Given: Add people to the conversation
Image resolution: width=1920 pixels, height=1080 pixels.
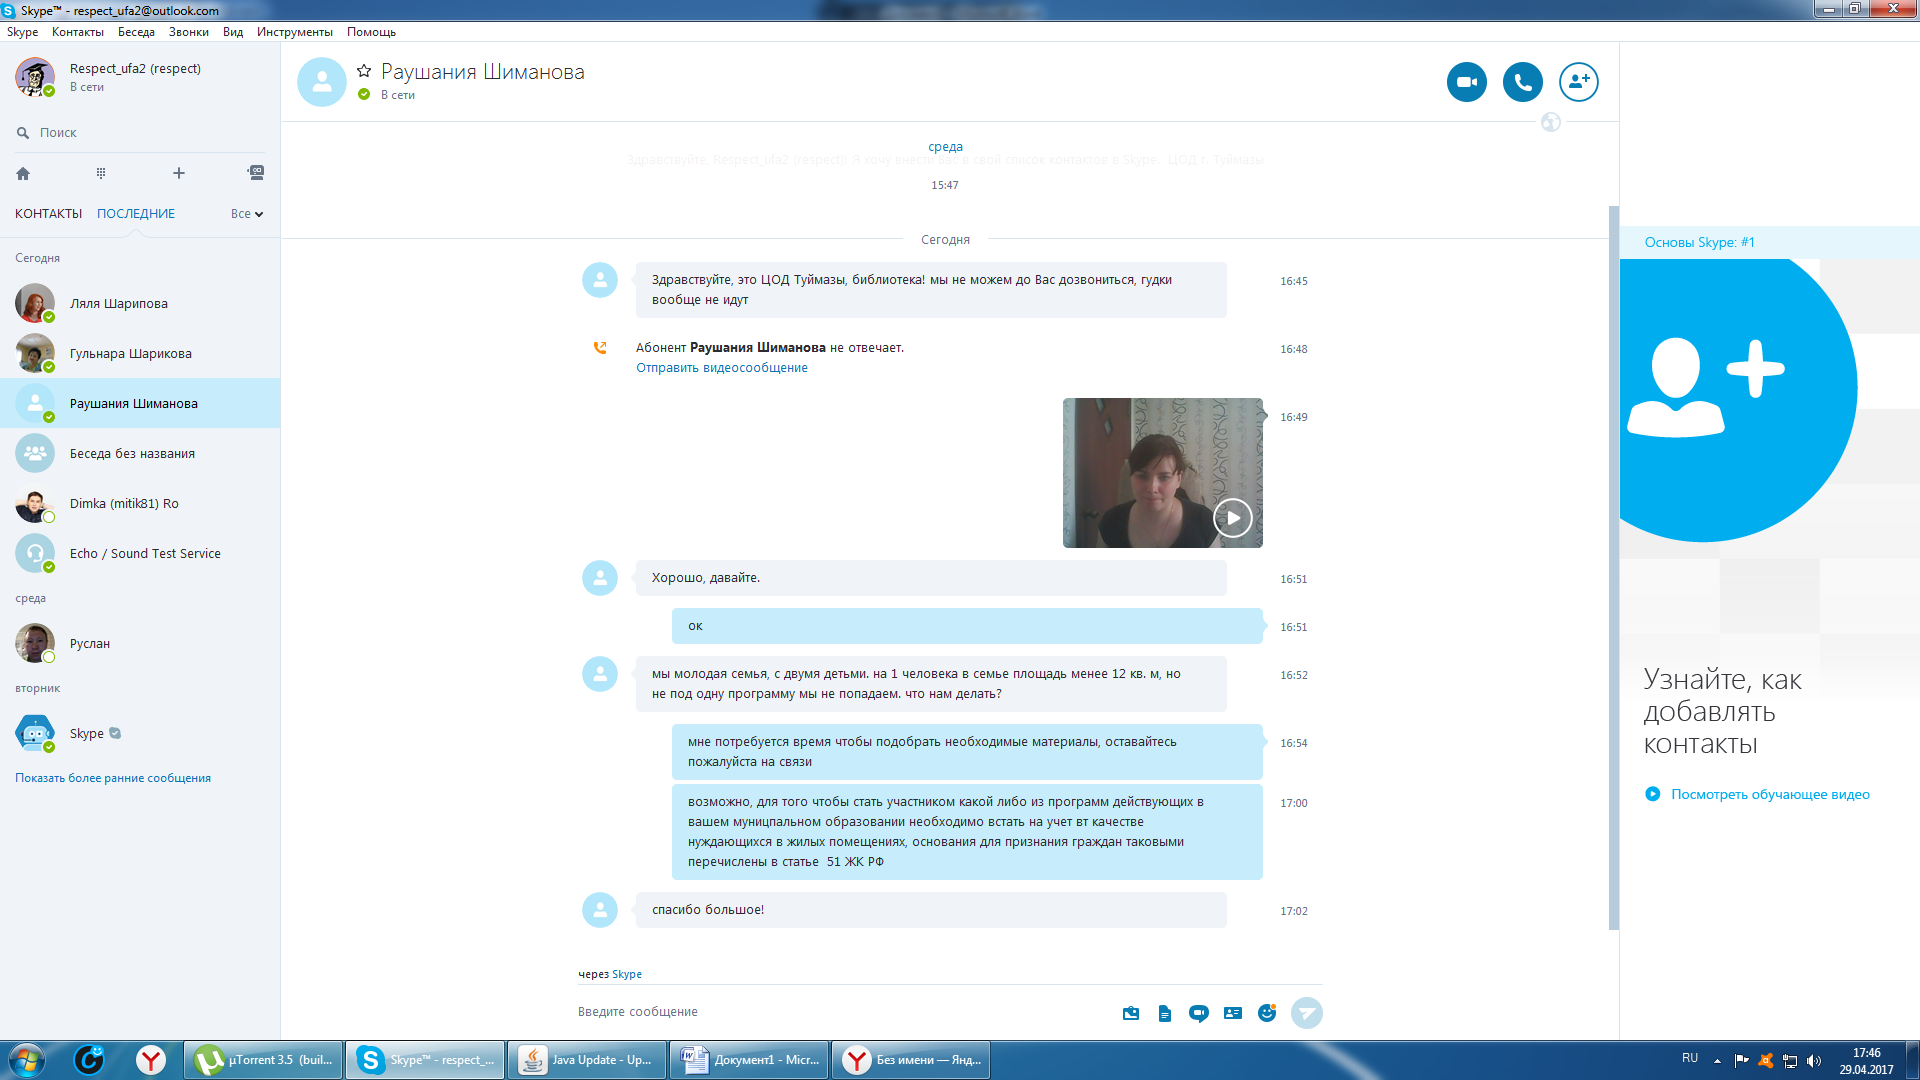Looking at the screenshot, I should (x=1579, y=82).
